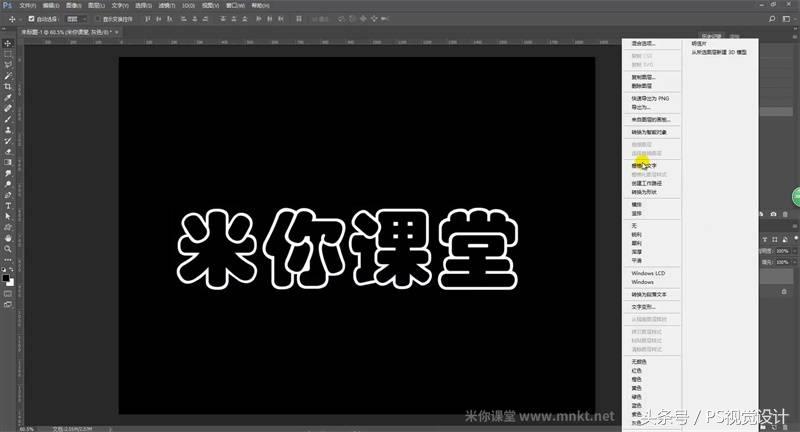The height and width of the screenshot is (432, 800).
Task: Open the 图层 (Layer) menu
Action: coord(96,6)
